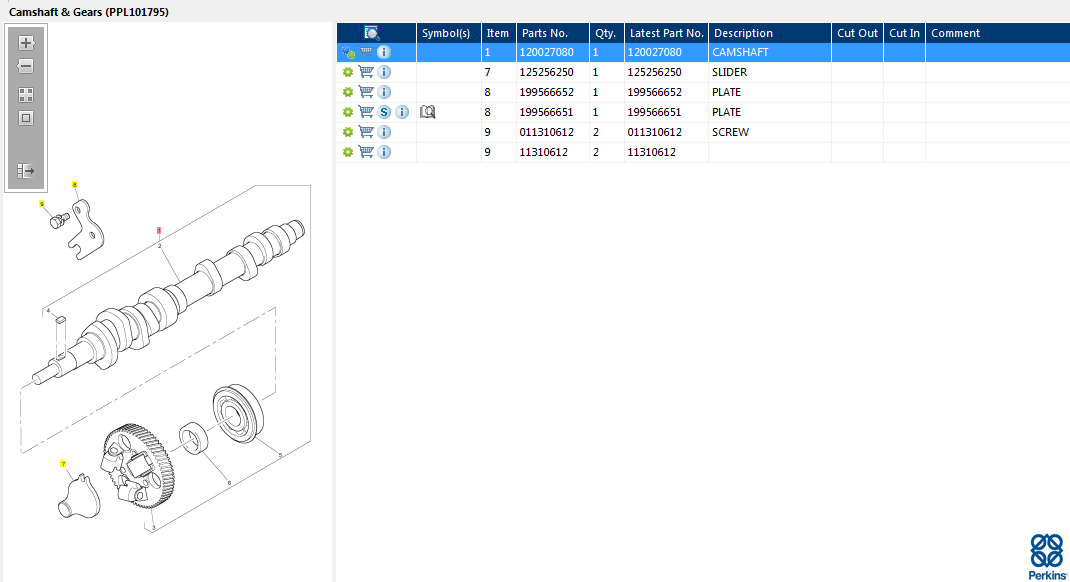Click the blue S icon on PLATE 199566651
This screenshot has width=1070, height=582.
[384, 112]
